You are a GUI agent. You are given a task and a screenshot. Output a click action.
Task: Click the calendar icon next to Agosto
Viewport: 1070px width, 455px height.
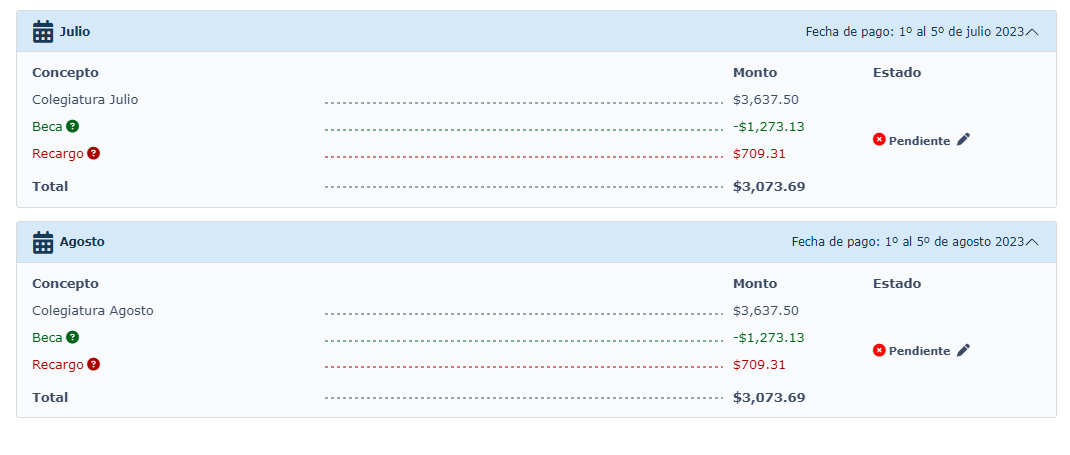tap(43, 242)
